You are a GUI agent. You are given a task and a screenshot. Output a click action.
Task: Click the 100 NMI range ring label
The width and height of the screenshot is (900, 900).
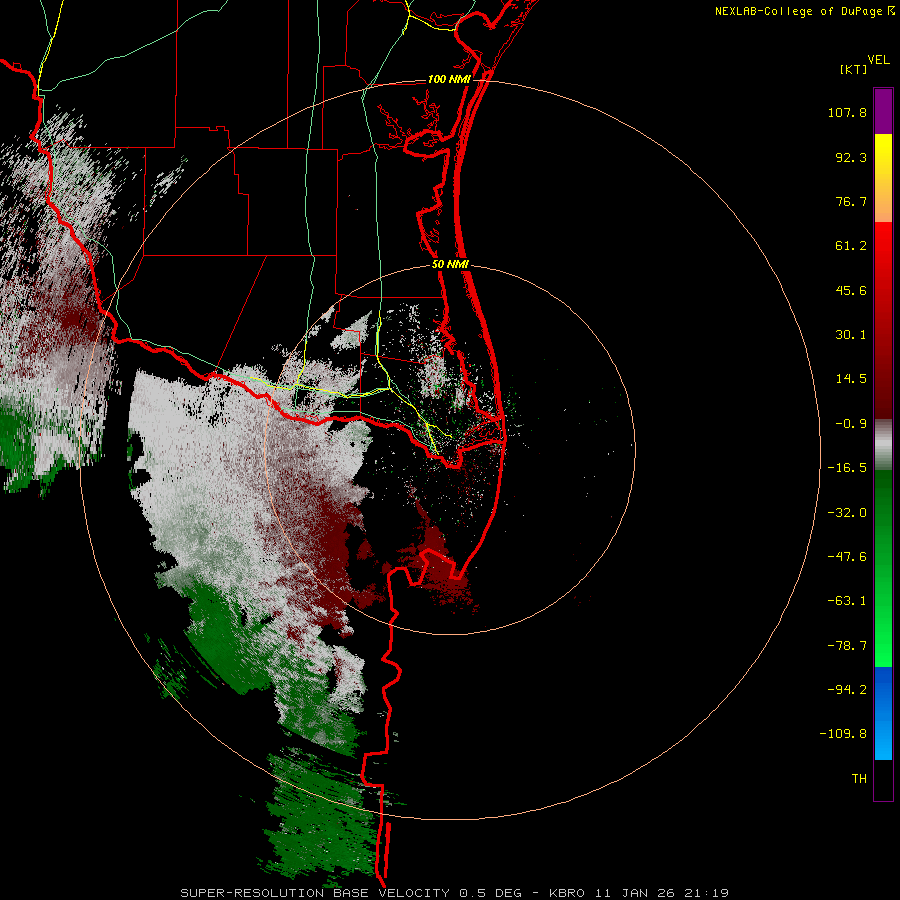(x=449, y=79)
